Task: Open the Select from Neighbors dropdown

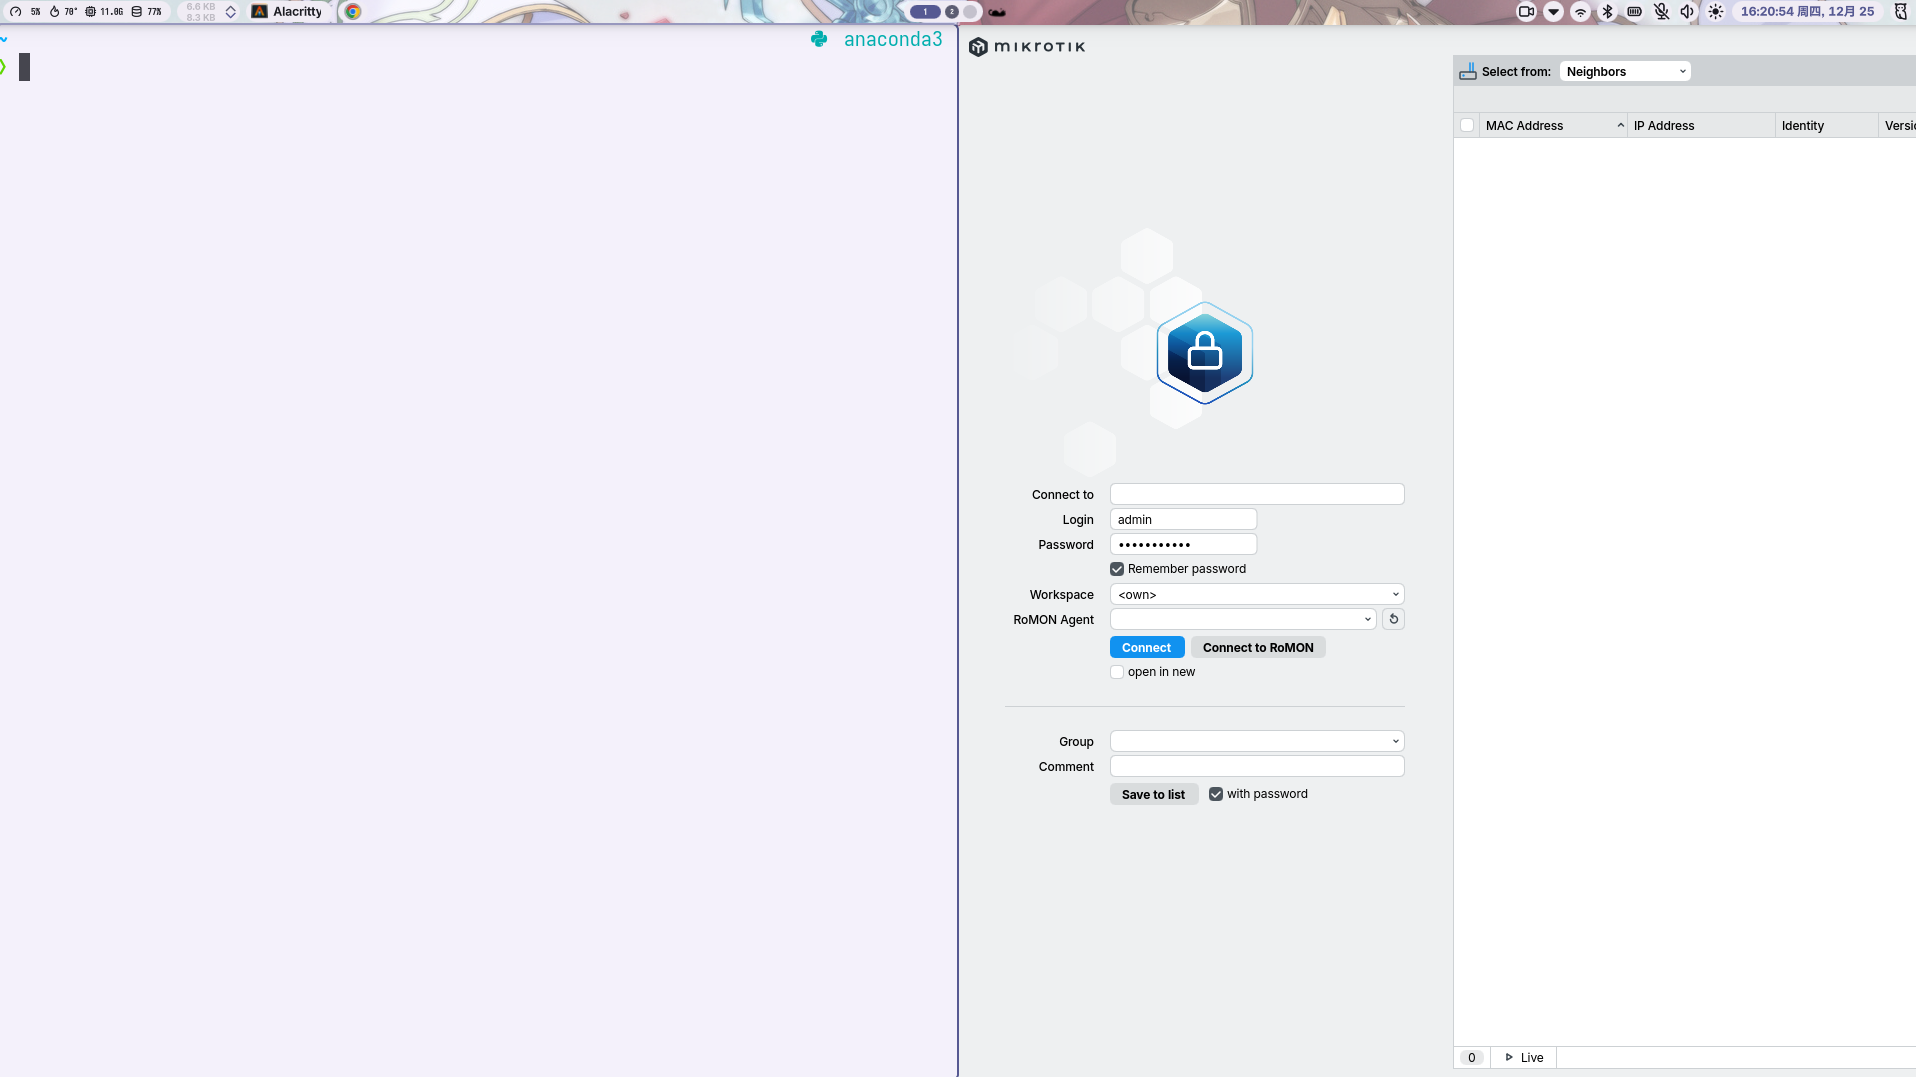Action: click(1625, 72)
